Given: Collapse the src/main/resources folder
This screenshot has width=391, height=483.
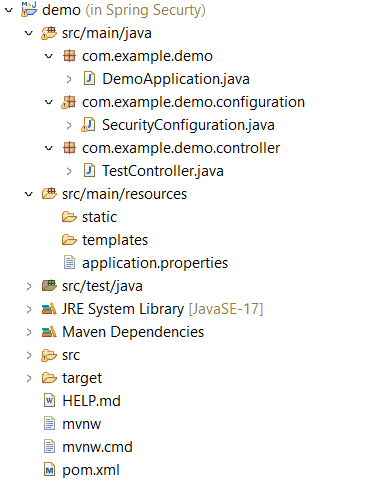Looking at the screenshot, I should pyautogui.click(x=29, y=194).
